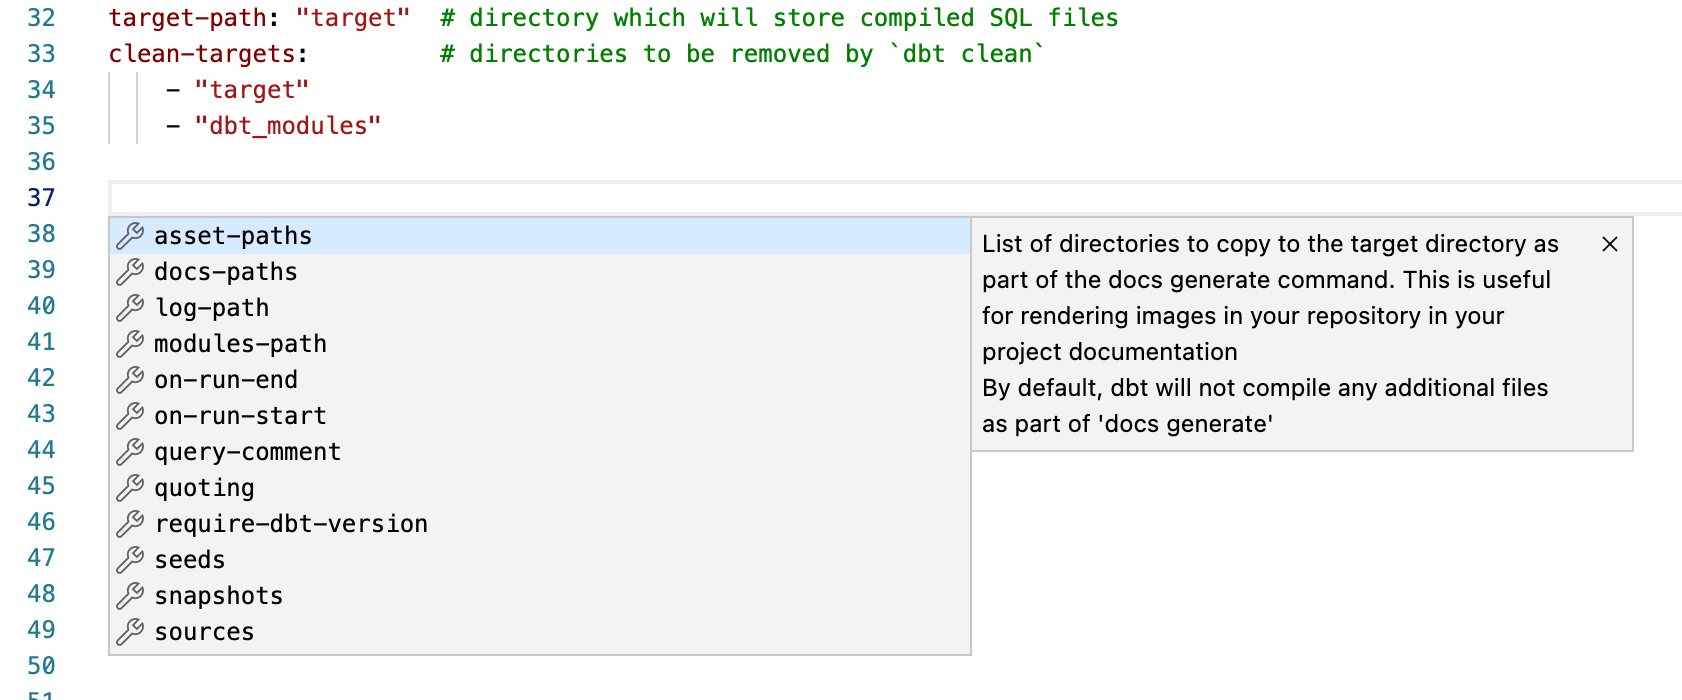Choose the on-run-end suggestion
This screenshot has height=700, width=1682.
click(x=540, y=380)
